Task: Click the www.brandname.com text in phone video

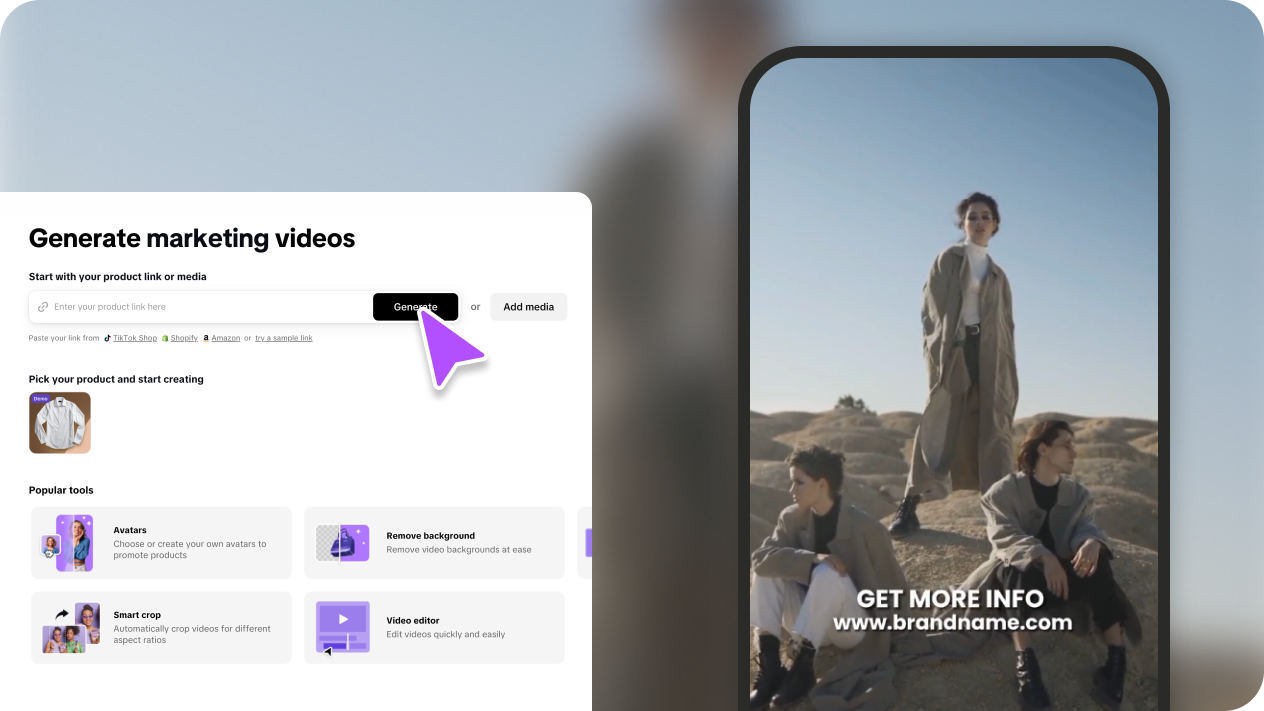Action: click(952, 623)
